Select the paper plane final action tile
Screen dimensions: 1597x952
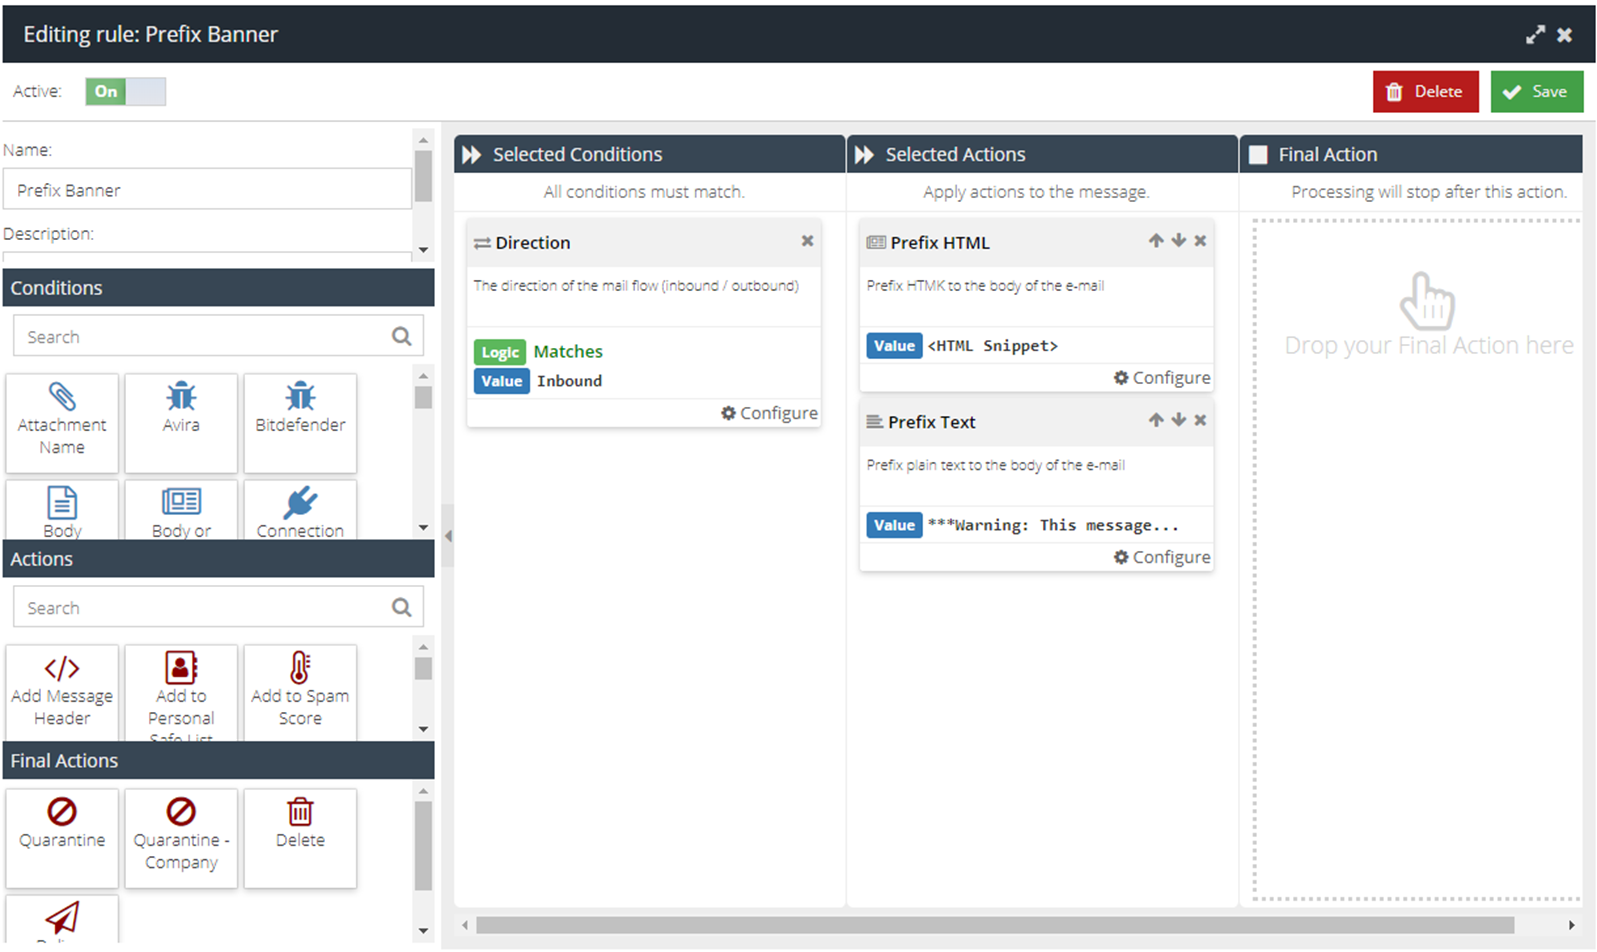[62, 918]
